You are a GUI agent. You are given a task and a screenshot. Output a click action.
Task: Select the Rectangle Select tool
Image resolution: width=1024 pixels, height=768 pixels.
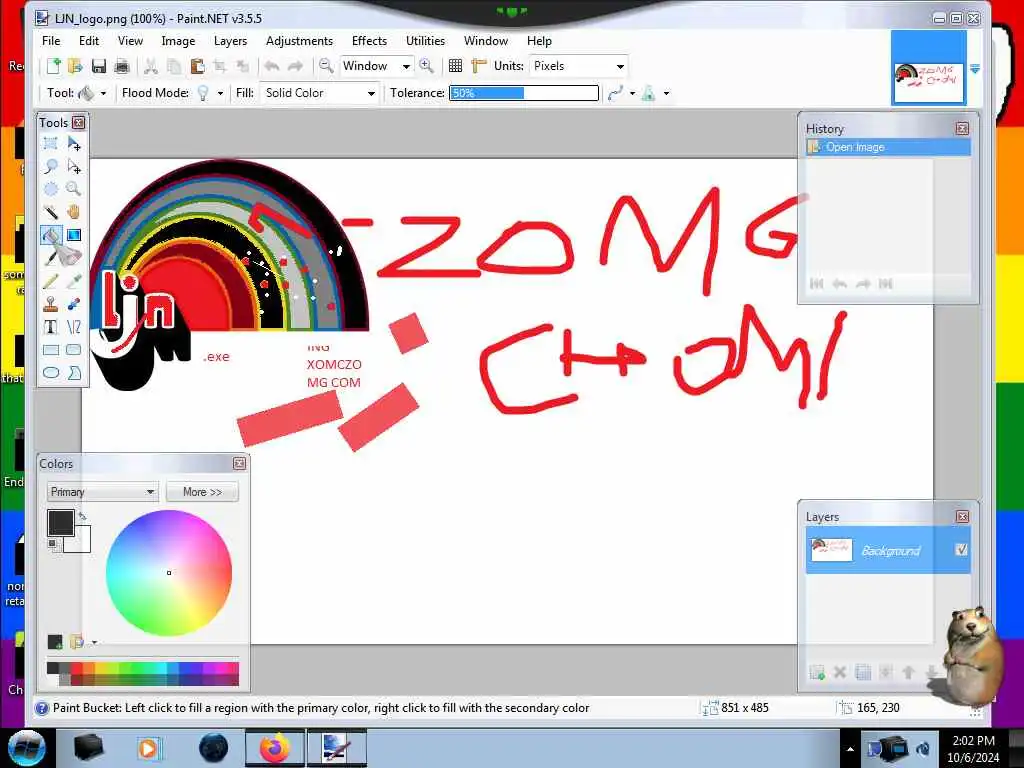point(50,144)
